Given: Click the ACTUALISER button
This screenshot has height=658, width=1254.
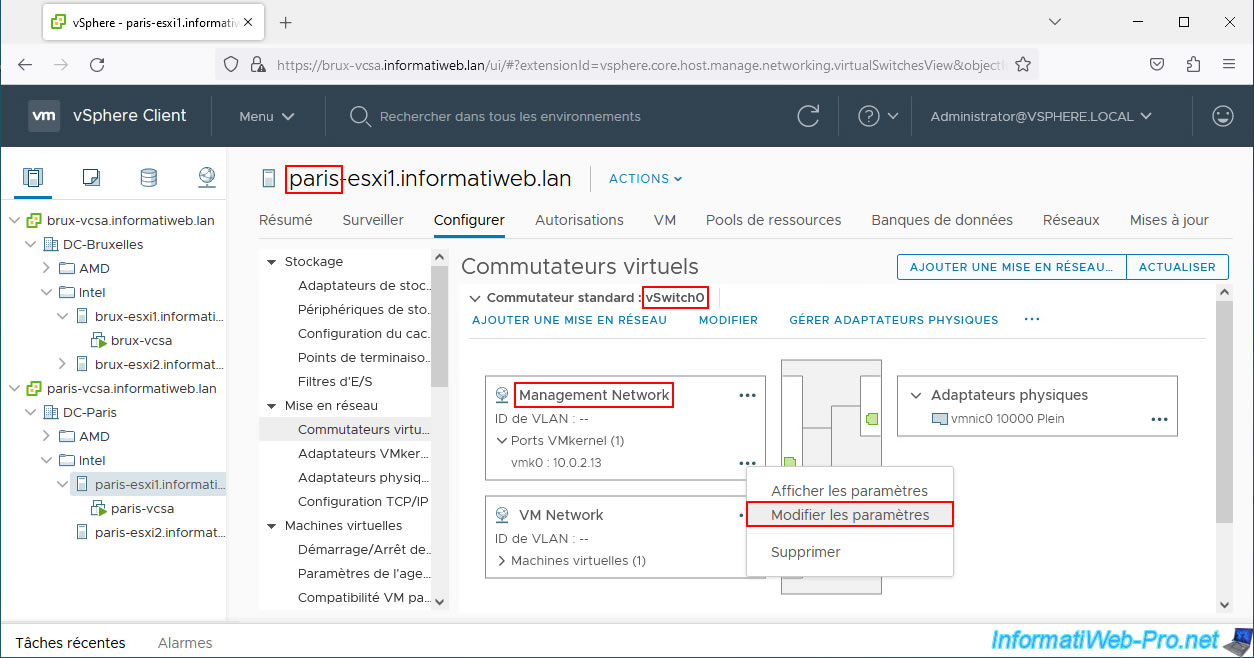Looking at the screenshot, I should click(1177, 267).
